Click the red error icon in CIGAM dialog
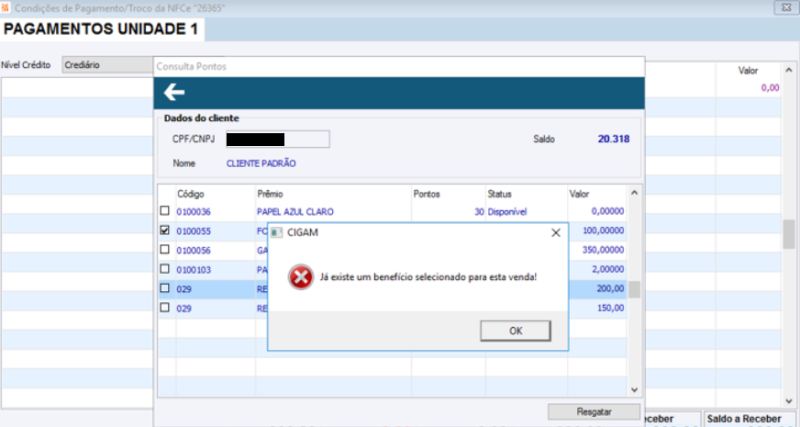Screen dimensions: 800x427 [301, 277]
